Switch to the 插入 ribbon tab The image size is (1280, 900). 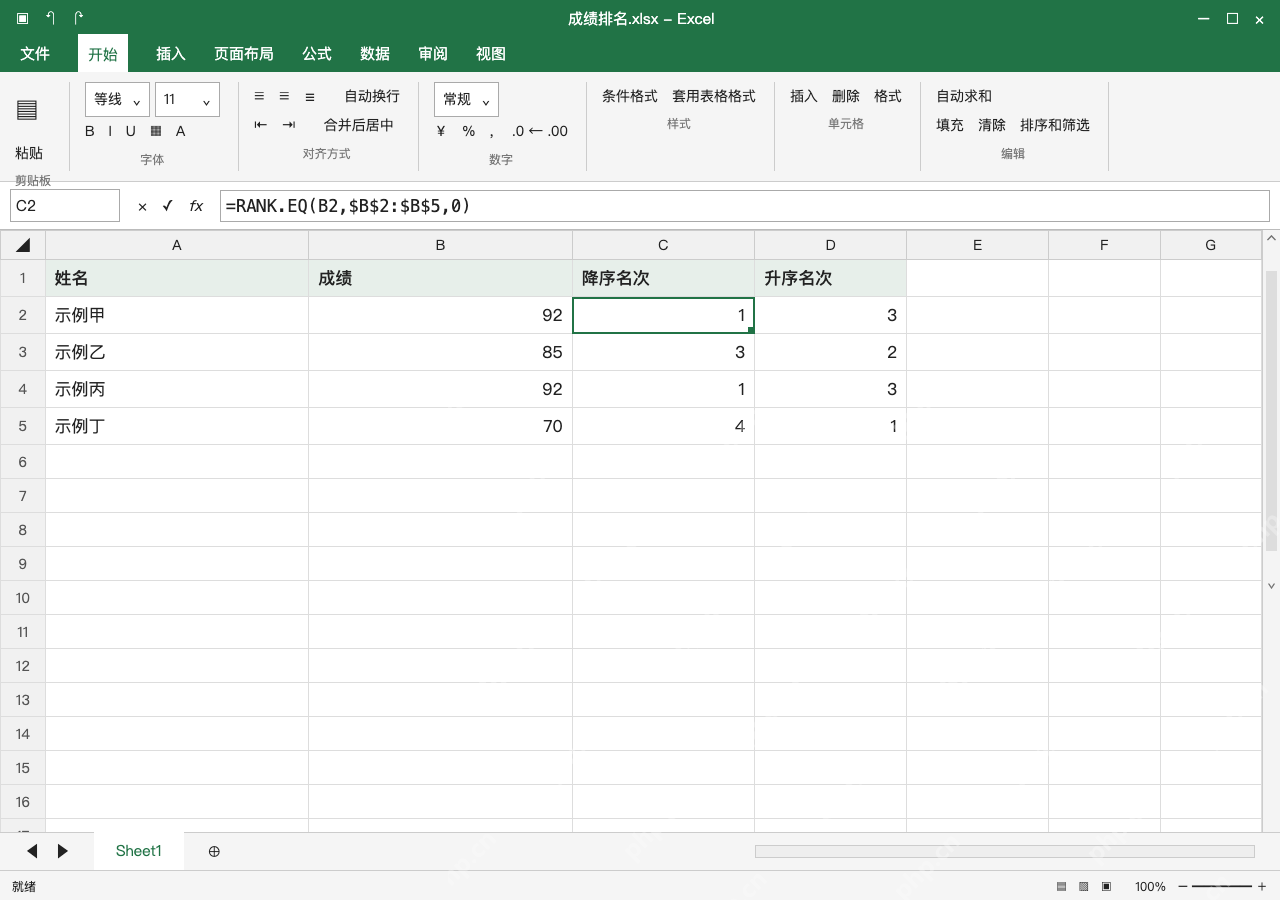(171, 54)
